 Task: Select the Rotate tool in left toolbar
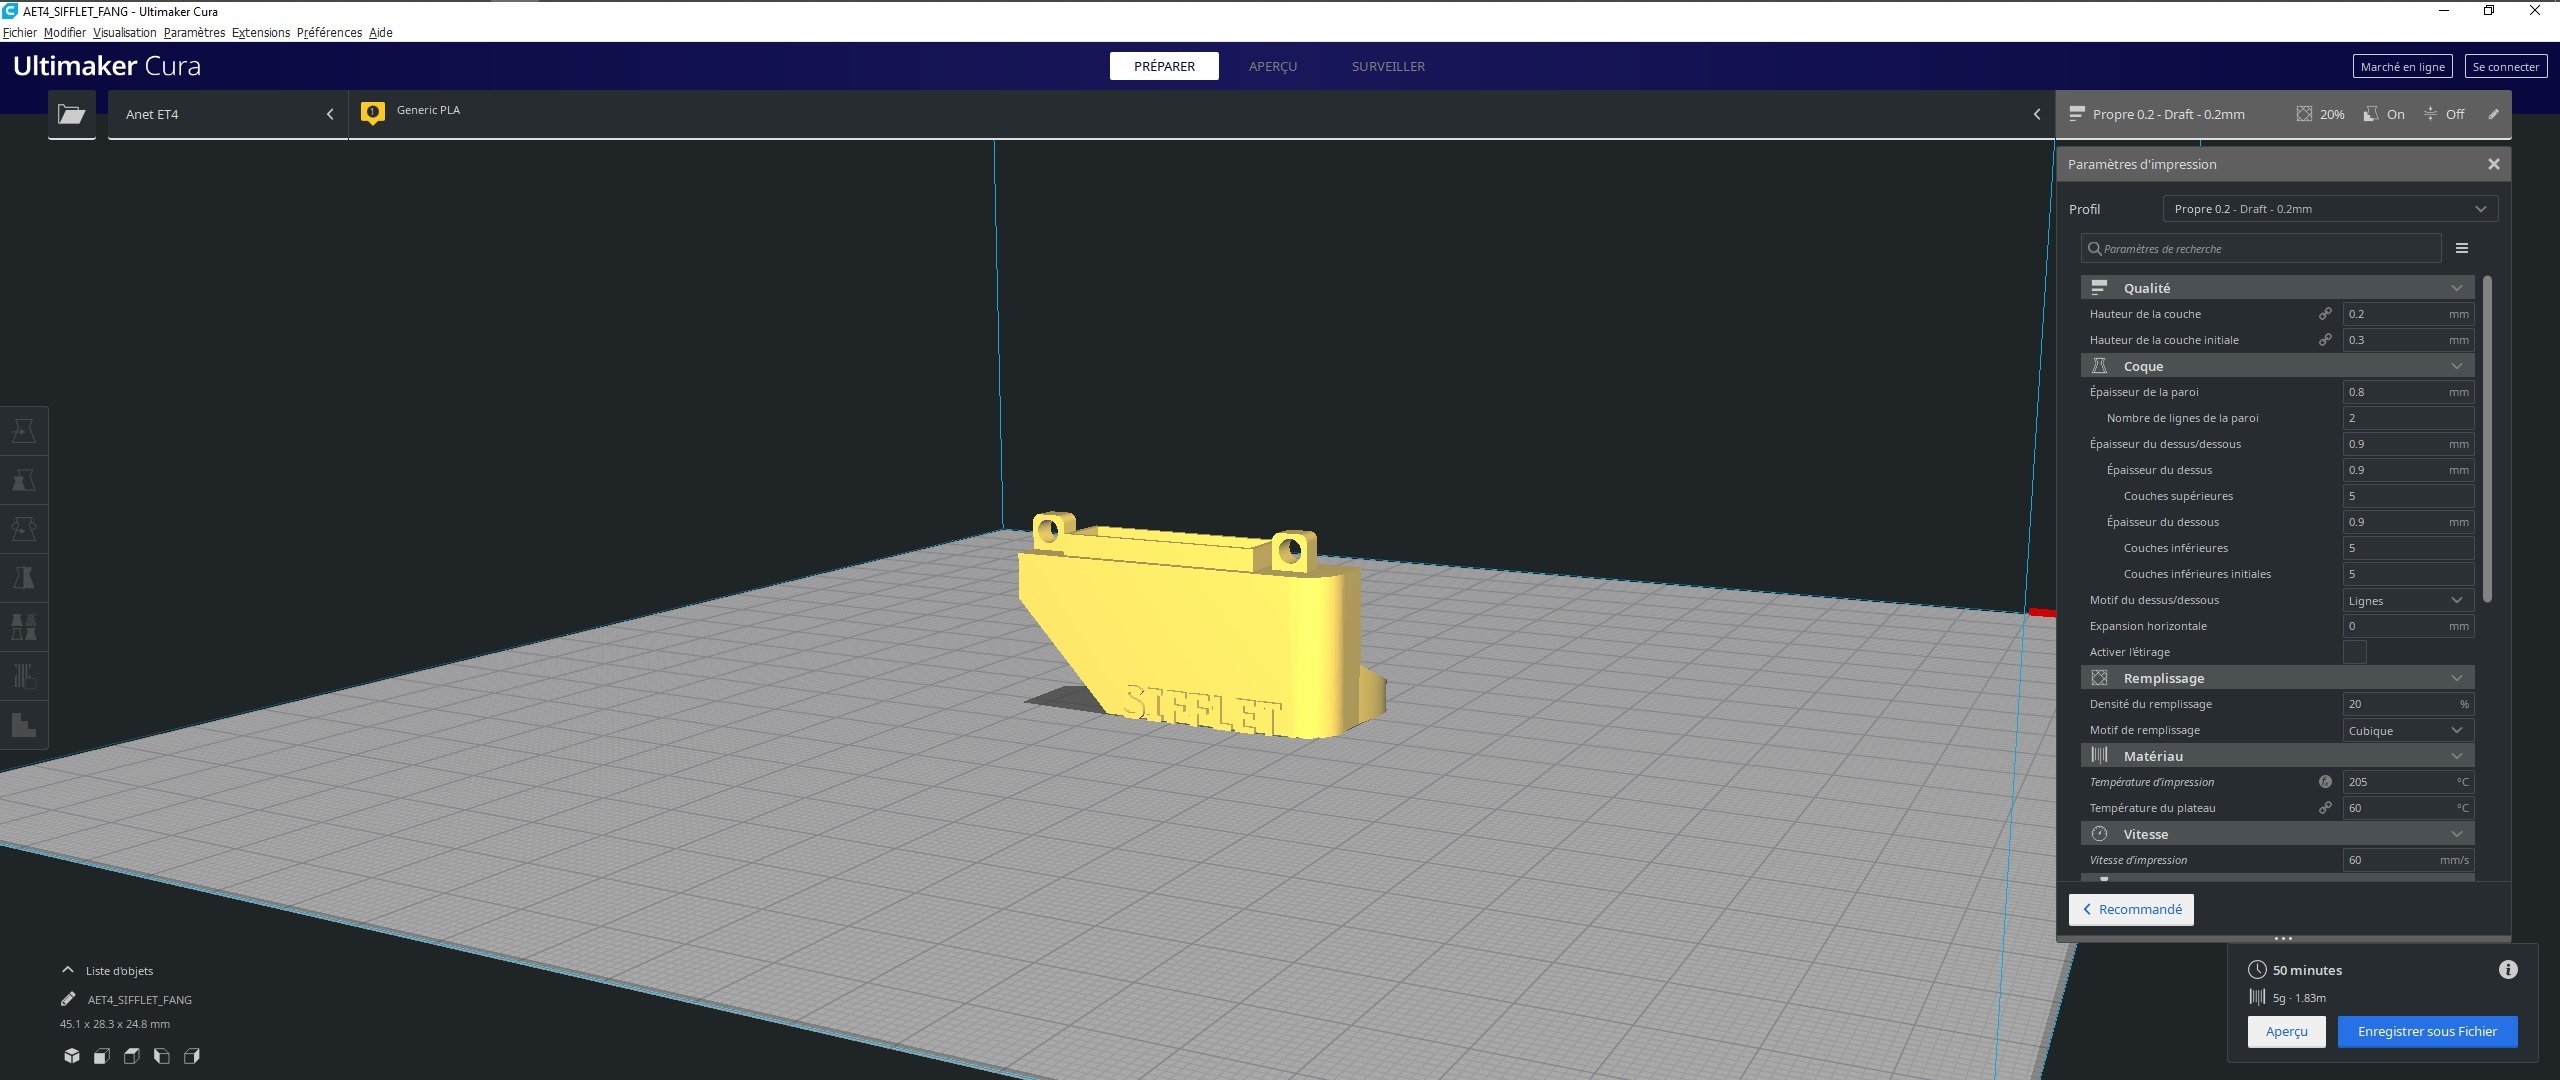[24, 529]
